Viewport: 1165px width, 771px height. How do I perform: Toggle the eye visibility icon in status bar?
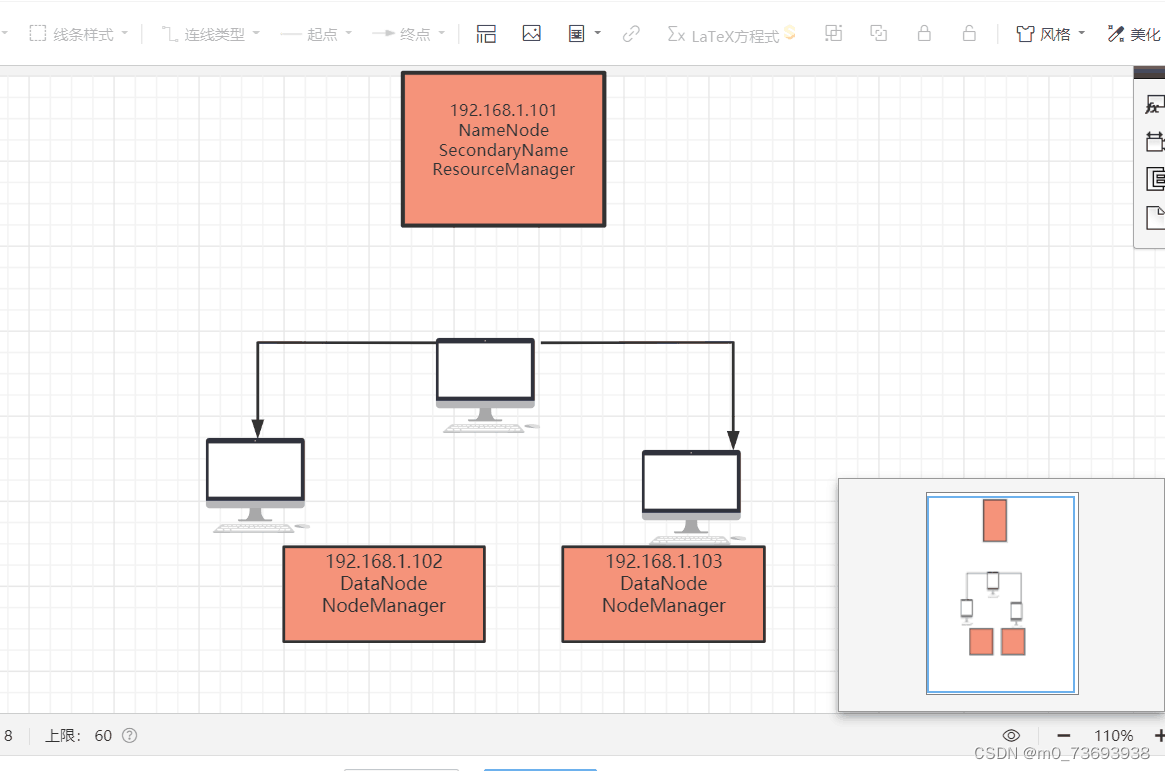click(1011, 735)
